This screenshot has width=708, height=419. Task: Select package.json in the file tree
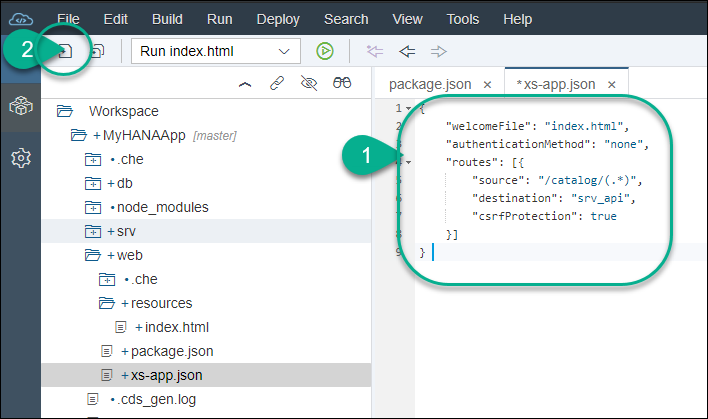(172, 351)
